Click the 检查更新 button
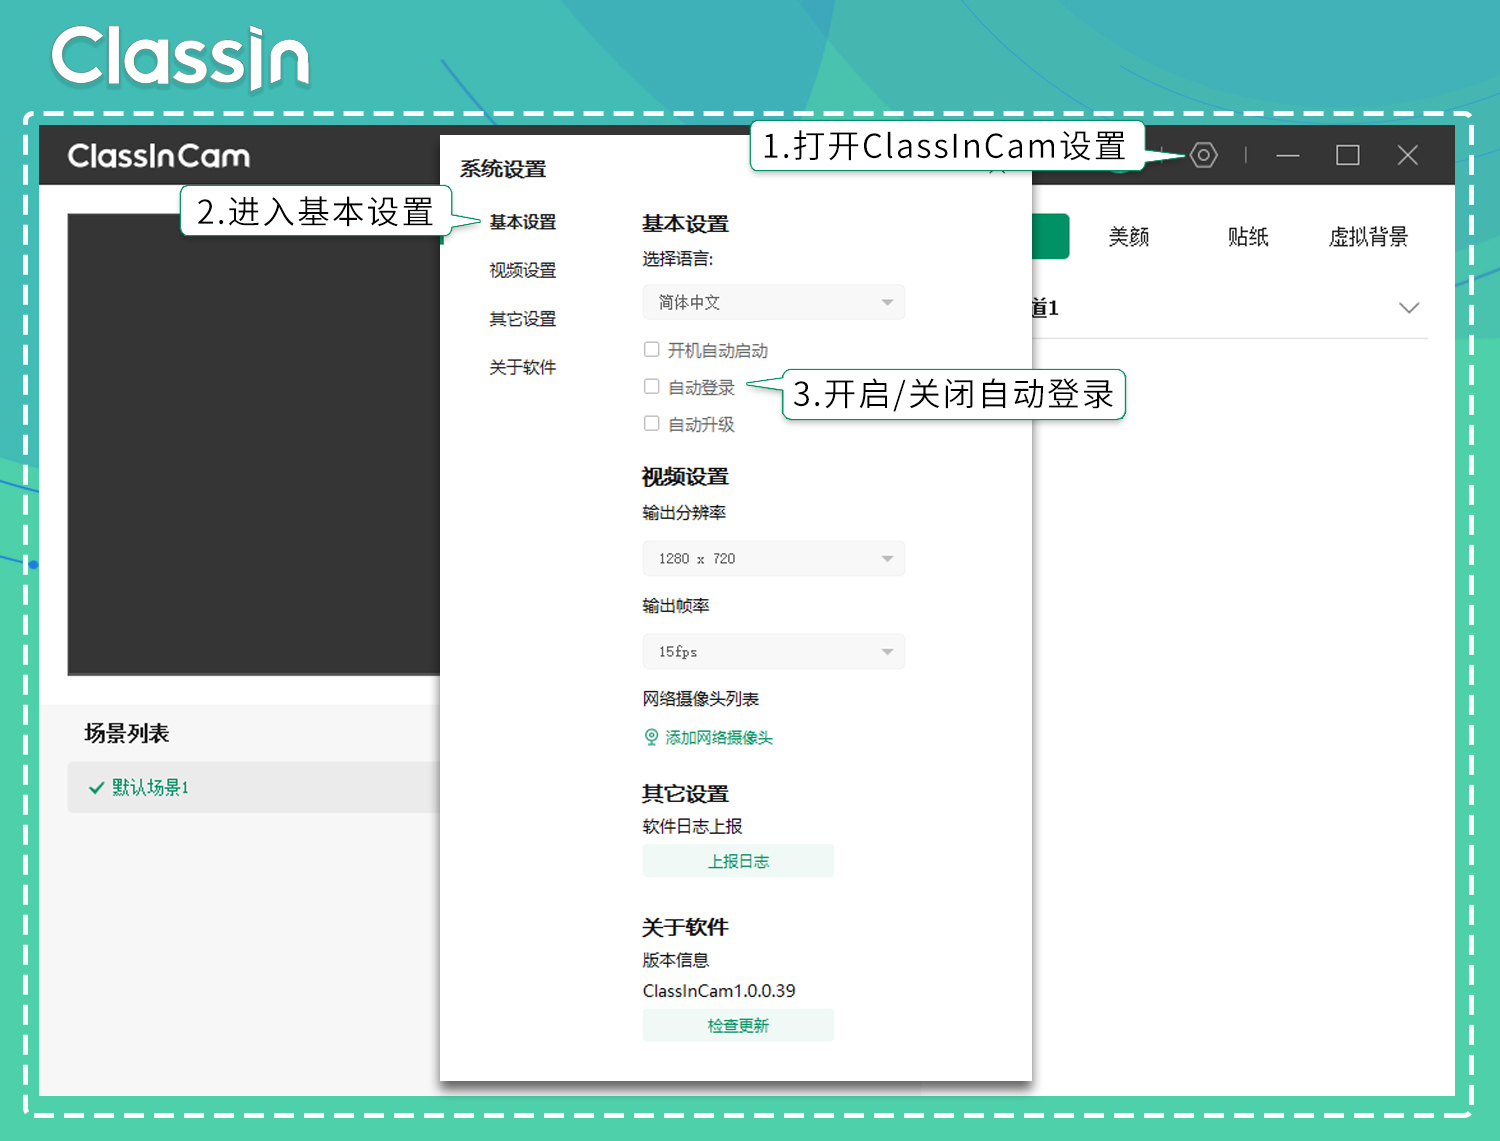 pyautogui.click(x=738, y=1025)
